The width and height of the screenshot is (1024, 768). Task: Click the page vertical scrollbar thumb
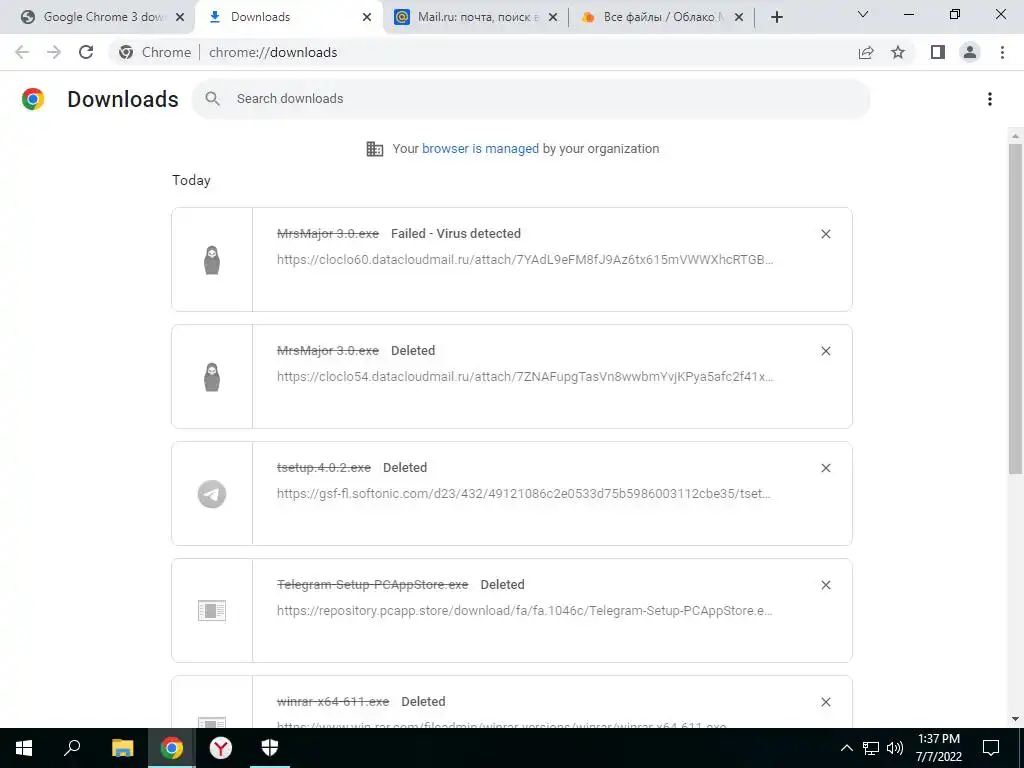1015,307
